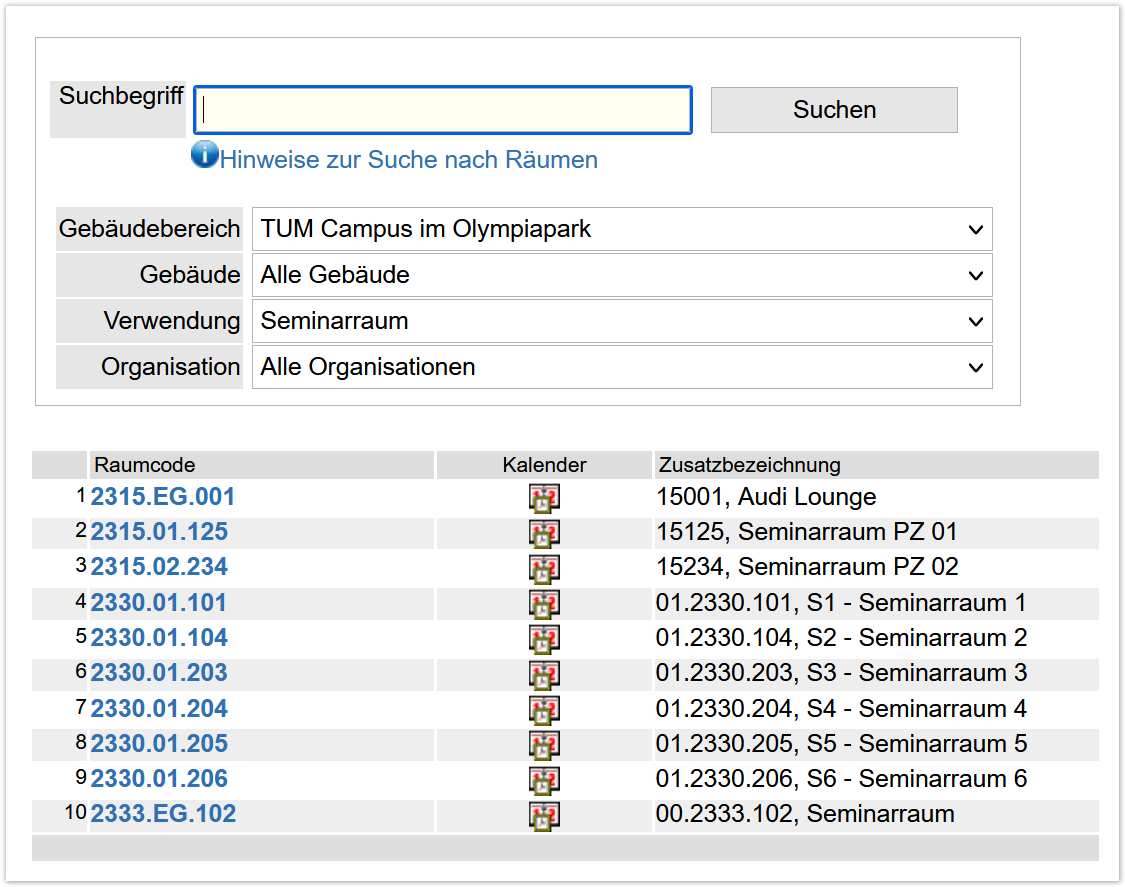The image size is (1125, 887).
Task: Open room link 2330.01.203
Action: 159,673
